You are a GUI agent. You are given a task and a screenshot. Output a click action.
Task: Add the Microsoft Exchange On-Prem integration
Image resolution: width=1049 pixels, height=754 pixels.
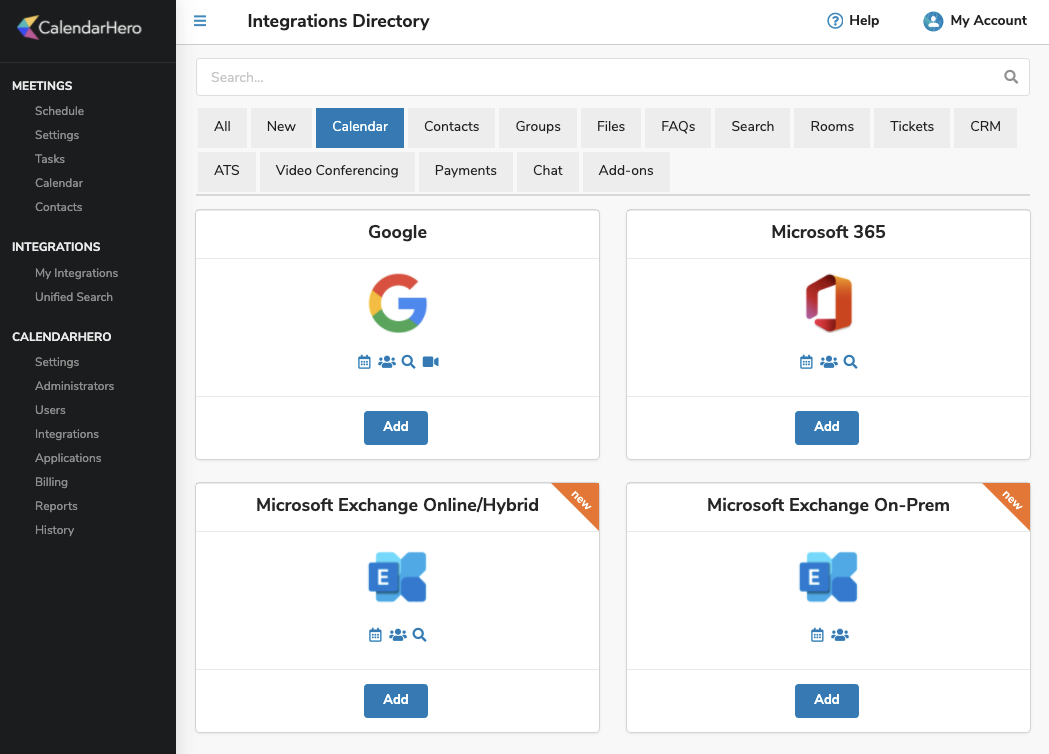pyautogui.click(x=826, y=700)
